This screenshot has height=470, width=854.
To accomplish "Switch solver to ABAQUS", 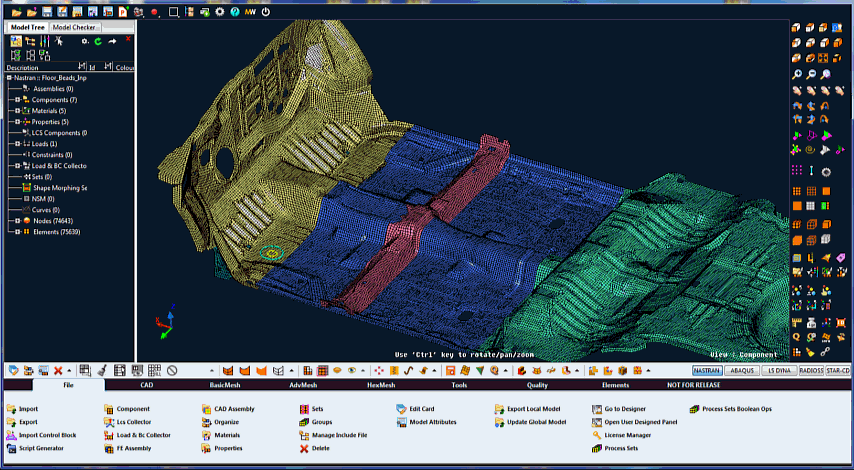I will pos(742,370).
